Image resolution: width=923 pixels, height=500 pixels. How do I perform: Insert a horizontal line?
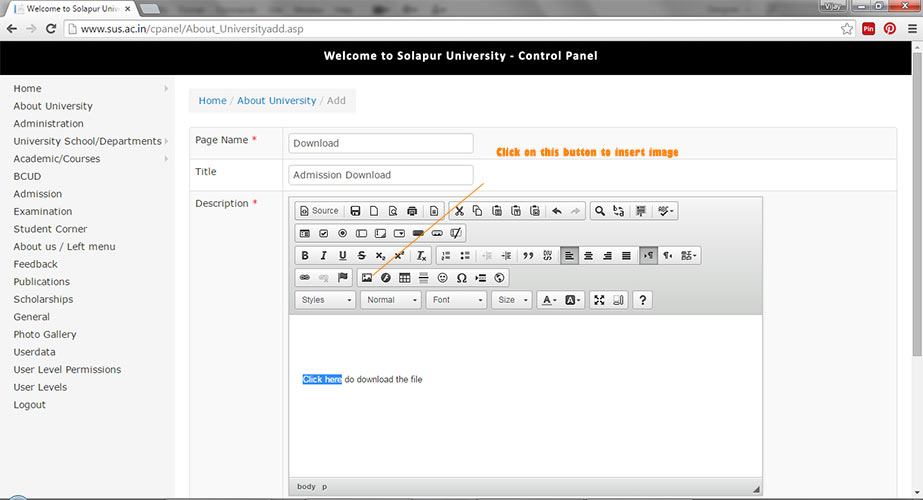[423, 278]
